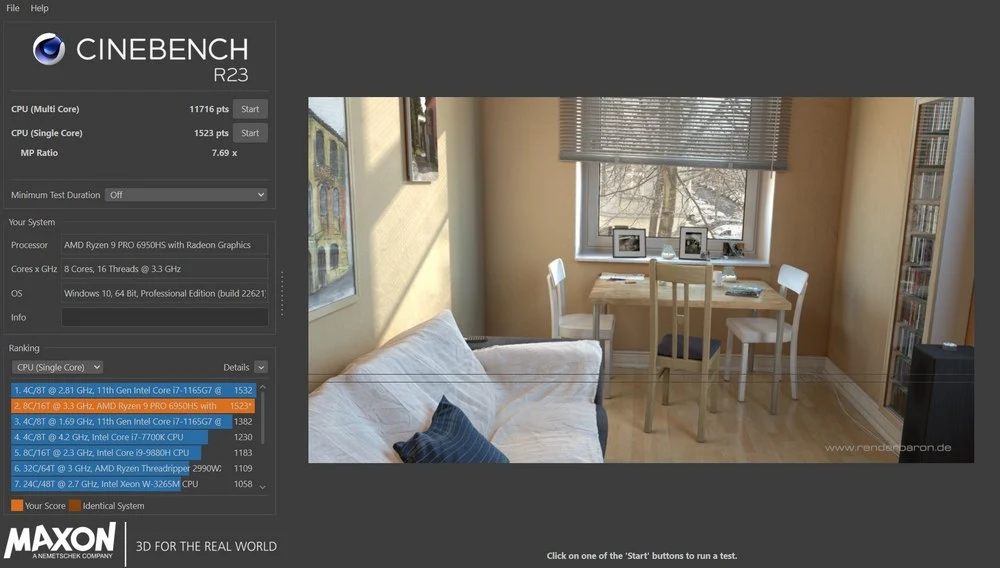The image size is (1000, 568).
Task: Select ranking row 4 Core i7-7700K
Action: pos(133,437)
